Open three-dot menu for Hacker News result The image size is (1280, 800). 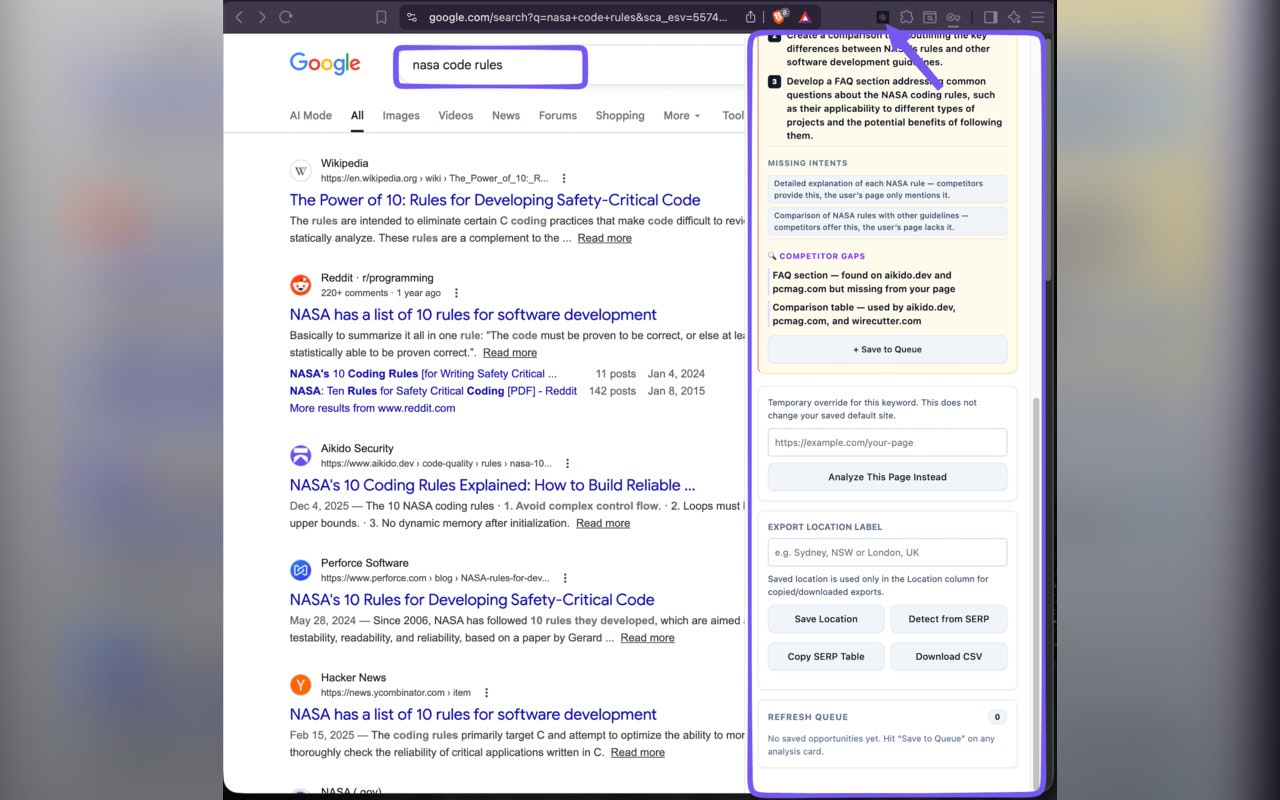[x=486, y=693]
